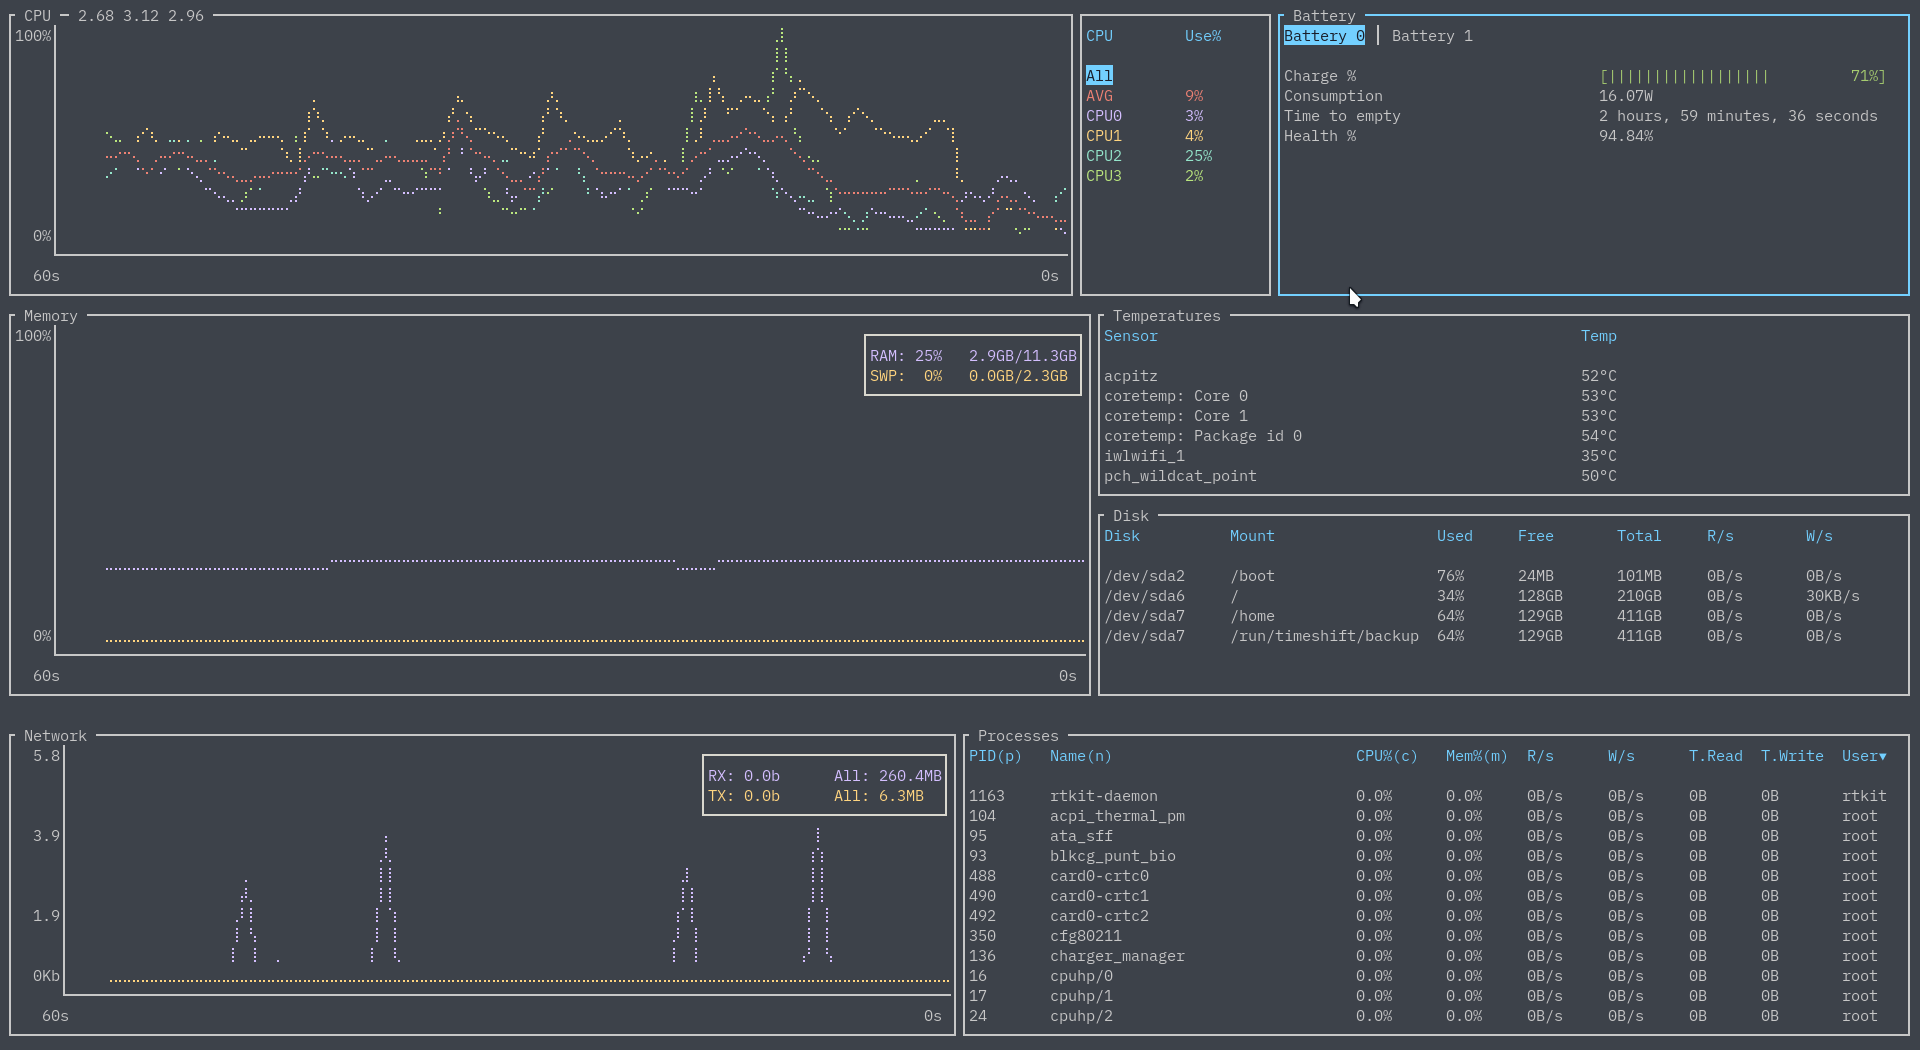The height and width of the screenshot is (1050, 1920).
Task: Focus the CPU panel title
Action: pyautogui.click(x=37, y=16)
